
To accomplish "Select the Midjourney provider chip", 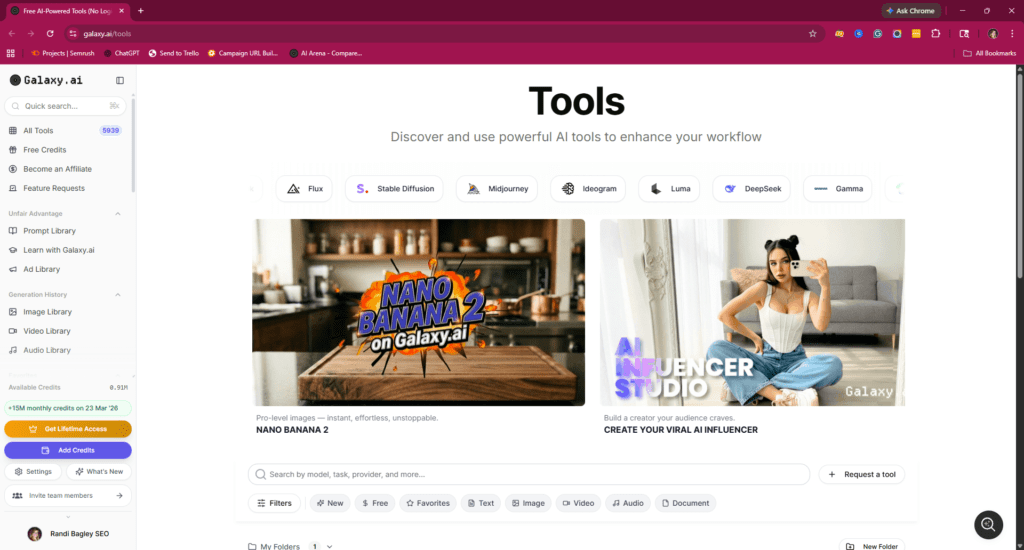I will coord(497,189).
